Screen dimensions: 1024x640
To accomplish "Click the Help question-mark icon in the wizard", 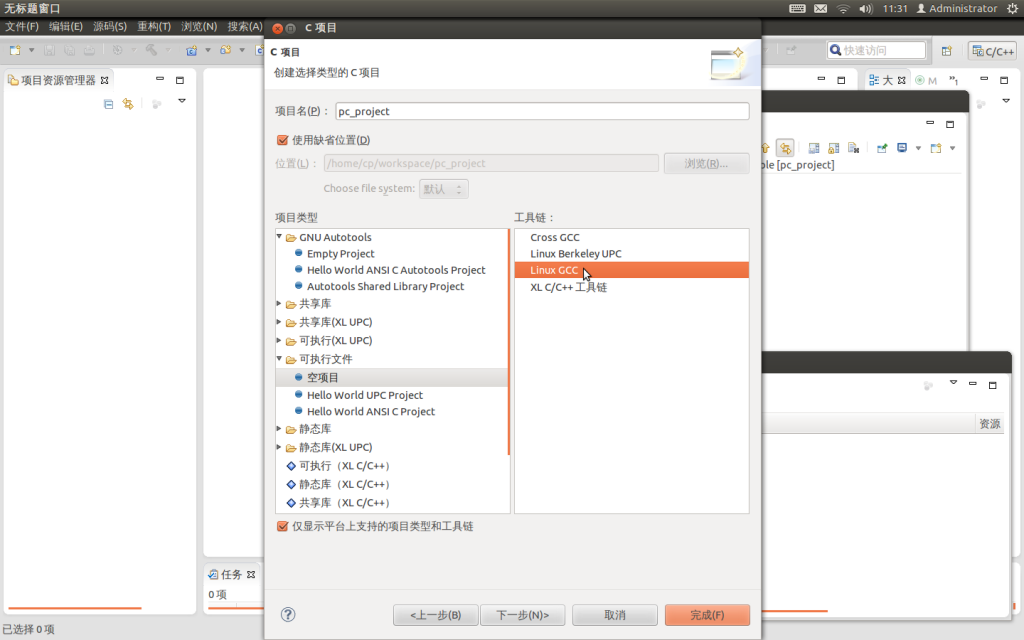I will tap(287, 615).
